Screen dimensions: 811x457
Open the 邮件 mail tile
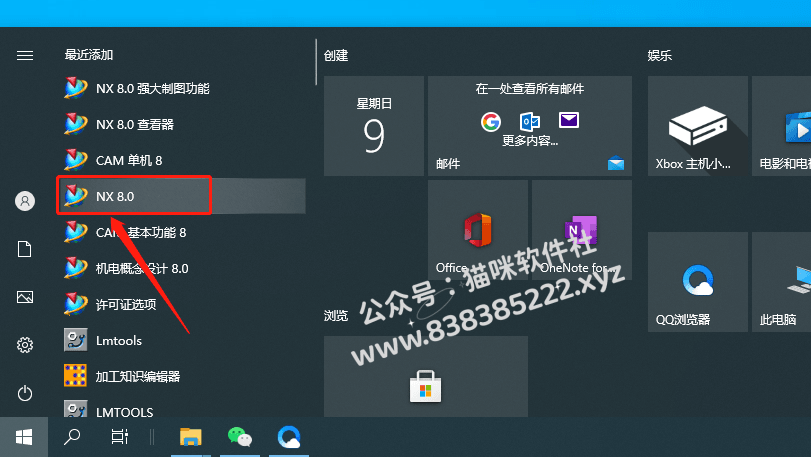pos(530,126)
